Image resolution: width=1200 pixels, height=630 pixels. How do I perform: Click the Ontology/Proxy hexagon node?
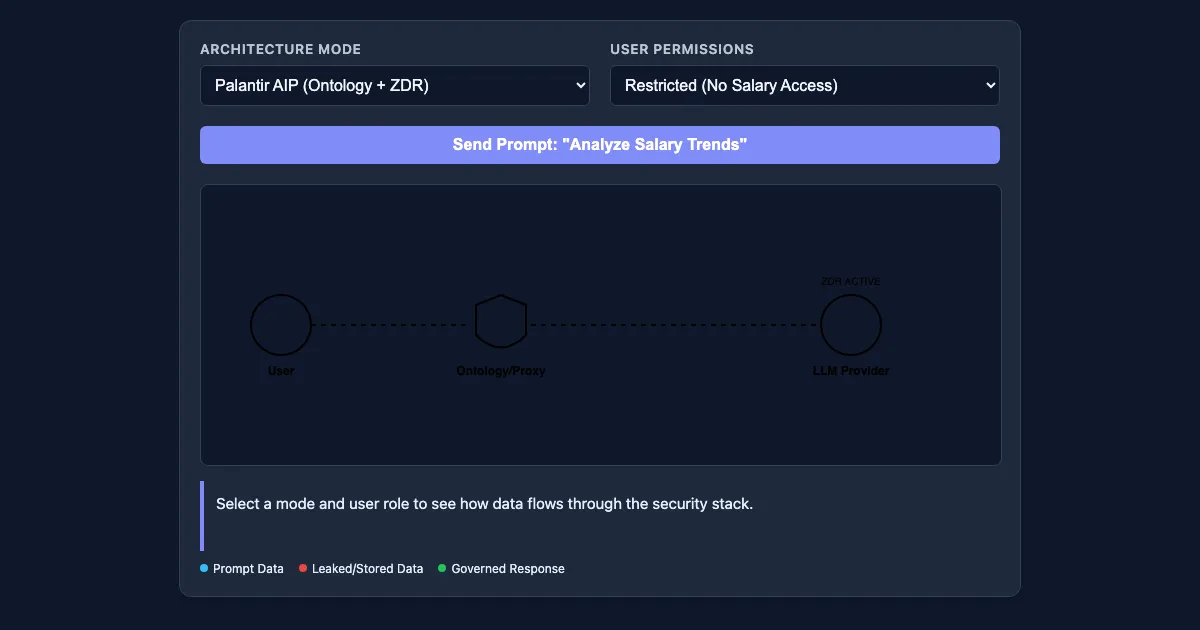tap(501, 322)
